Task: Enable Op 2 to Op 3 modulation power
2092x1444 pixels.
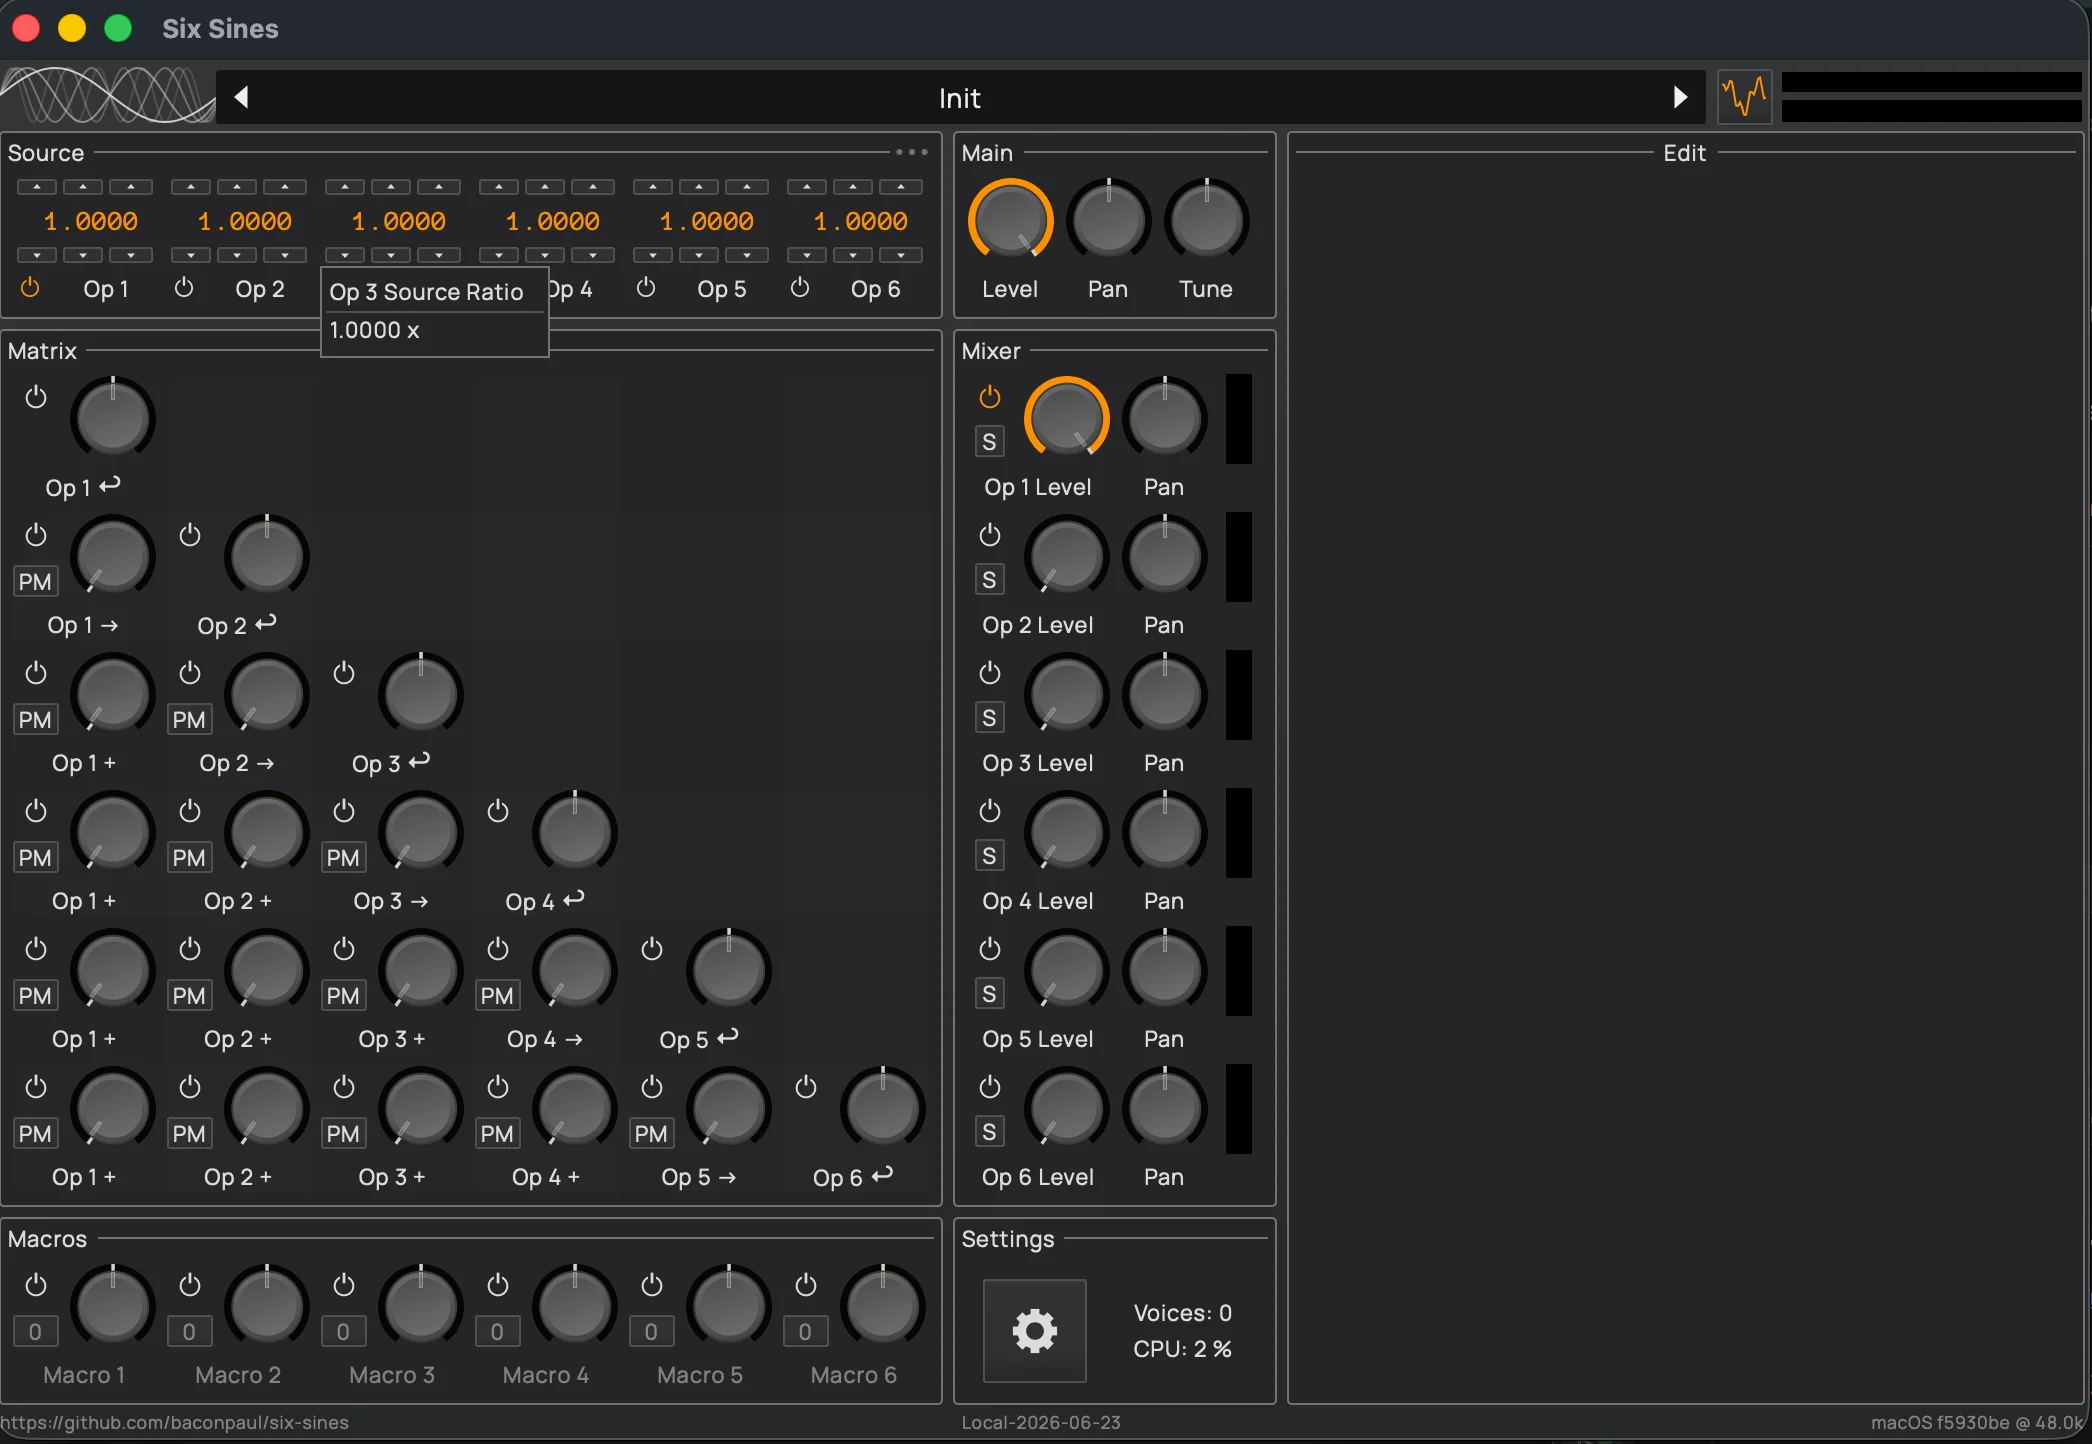Action: pyautogui.click(x=190, y=673)
